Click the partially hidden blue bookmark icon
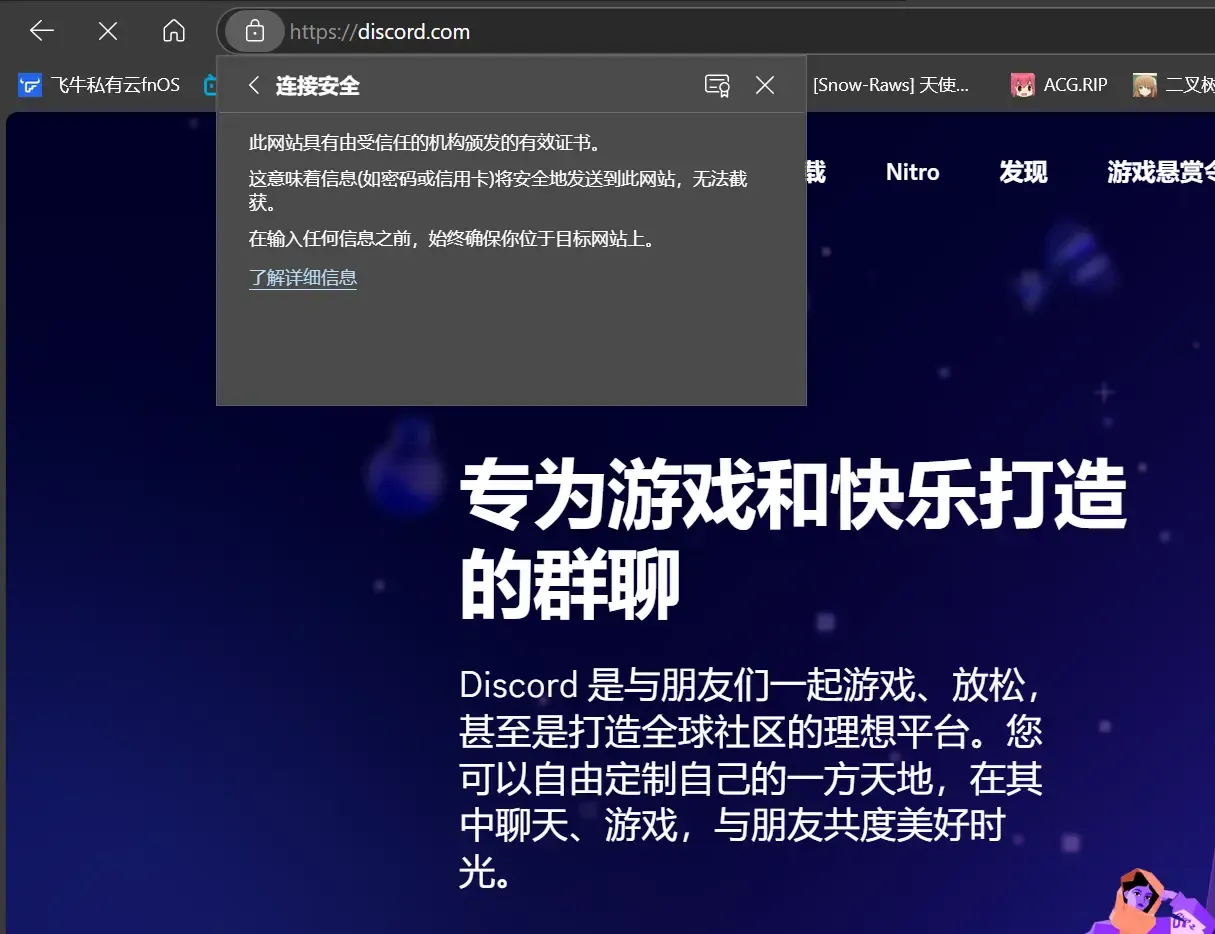This screenshot has height=934, width=1215. 210,85
